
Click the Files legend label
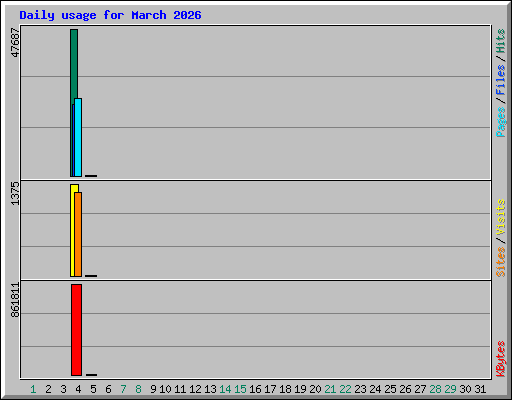pyautogui.click(x=500, y=80)
